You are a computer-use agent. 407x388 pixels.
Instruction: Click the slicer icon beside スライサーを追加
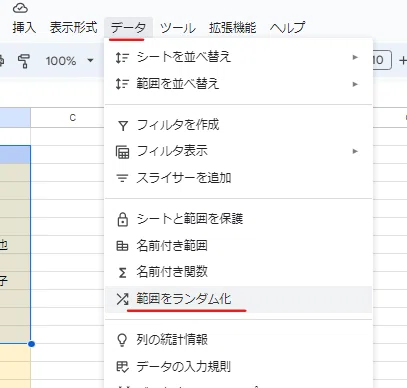(122, 178)
